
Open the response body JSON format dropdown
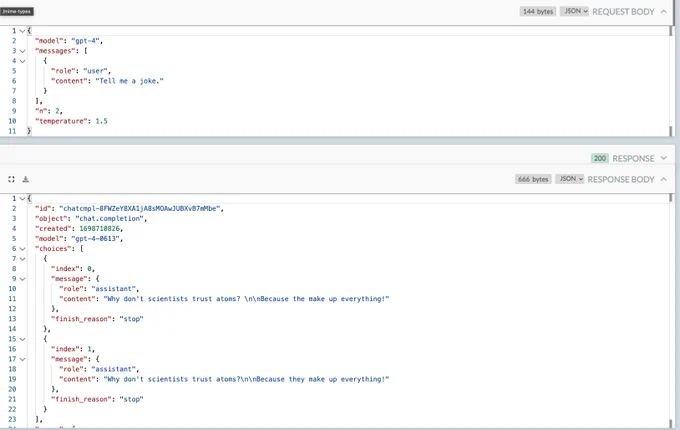point(569,179)
